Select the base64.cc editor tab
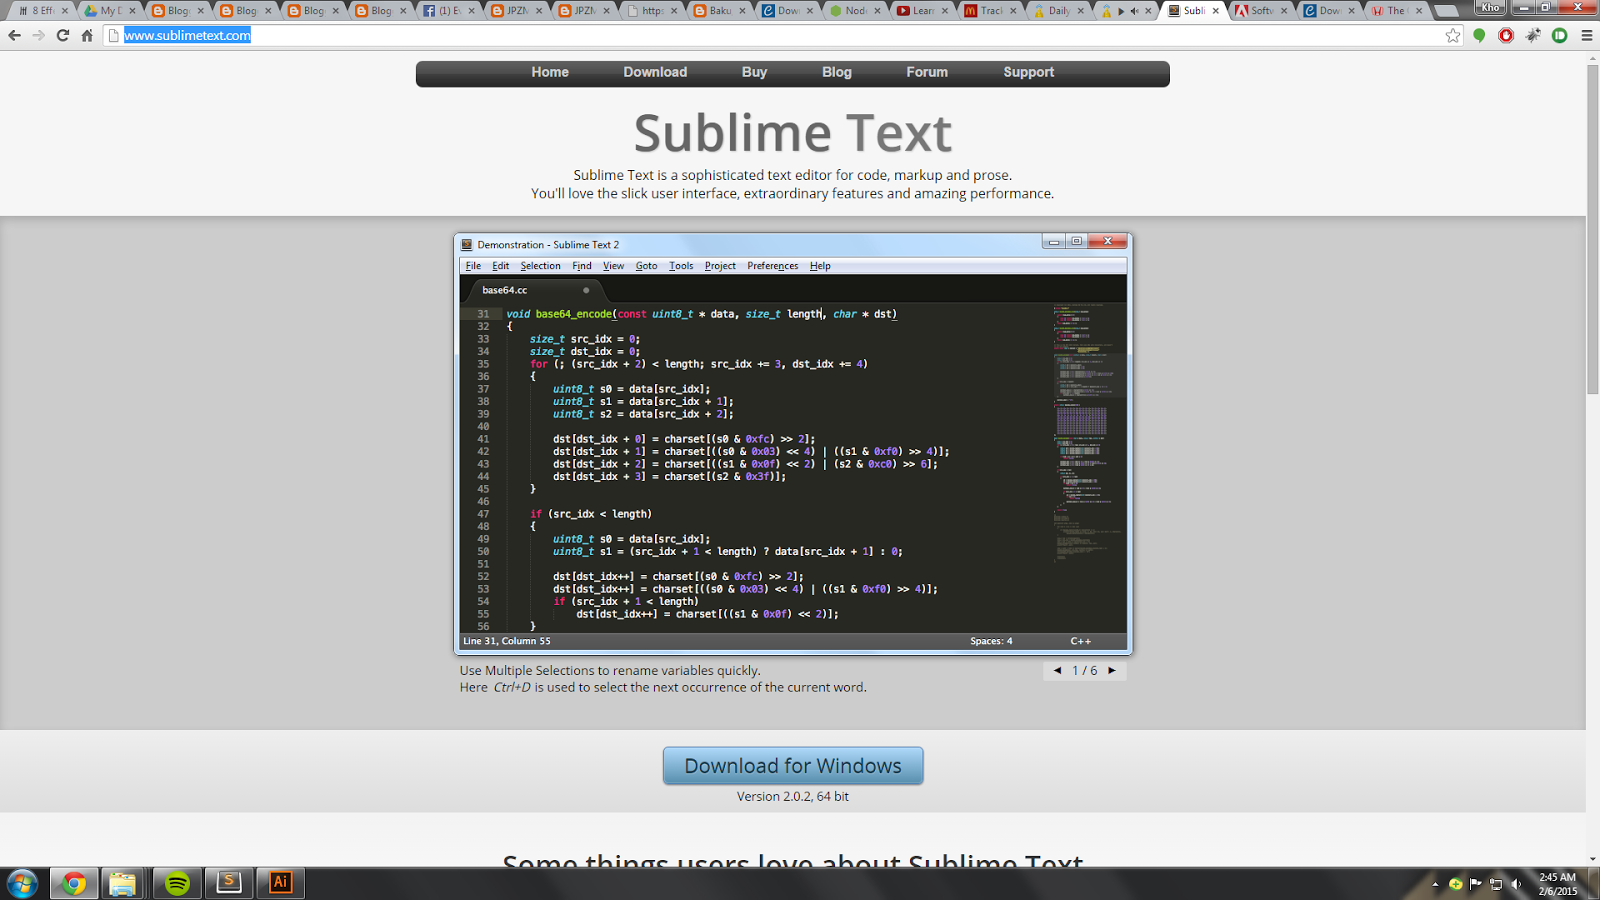 (535, 290)
